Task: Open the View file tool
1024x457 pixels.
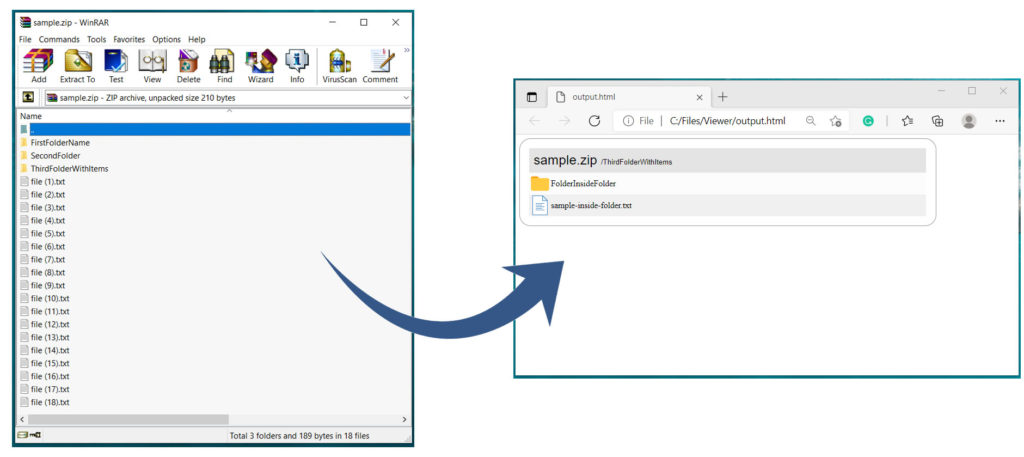Action: 152,65
